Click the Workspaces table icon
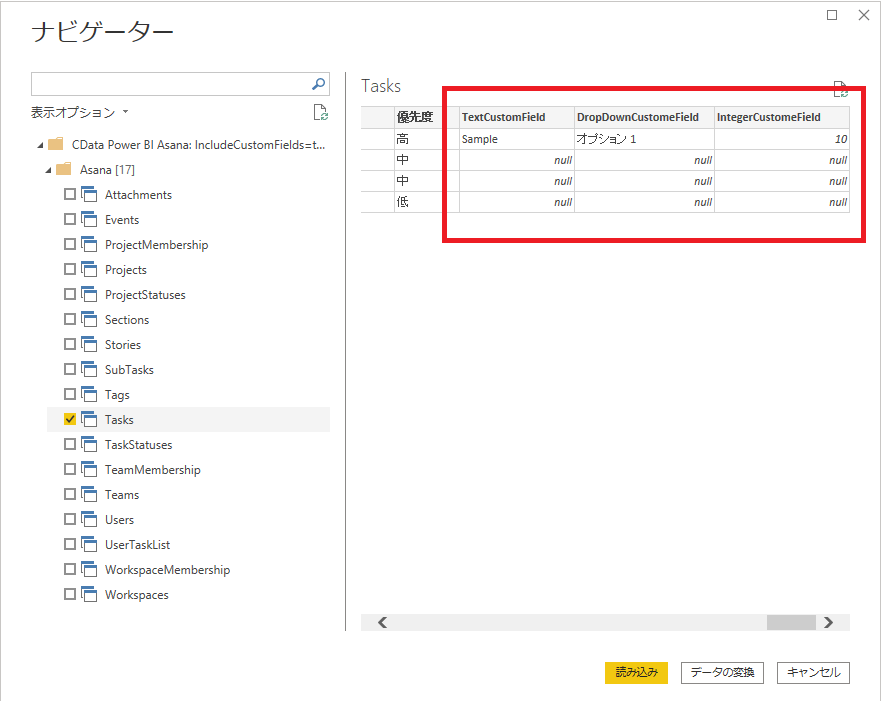The height and width of the screenshot is (702, 882). (x=89, y=595)
